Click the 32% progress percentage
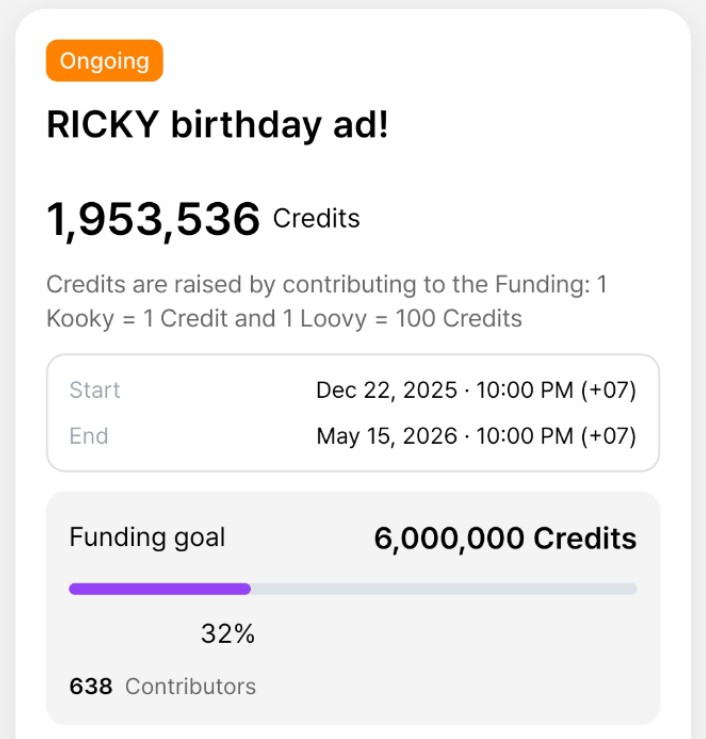 [228, 634]
